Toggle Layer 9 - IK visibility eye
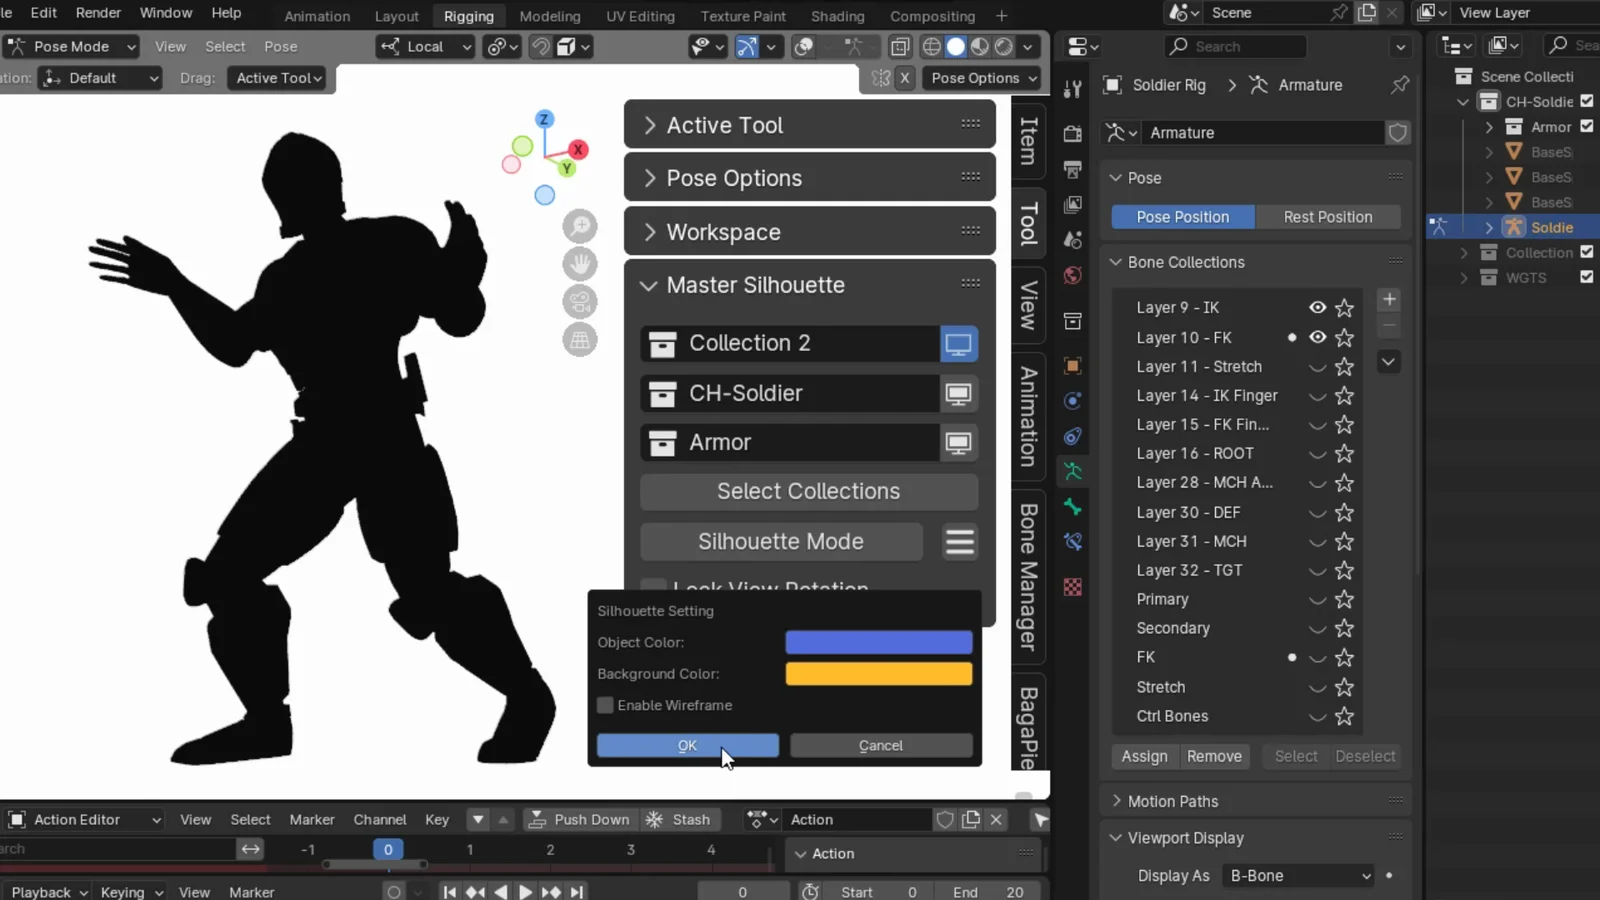The height and width of the screenshot is (900, 1600). (1317, 307)
